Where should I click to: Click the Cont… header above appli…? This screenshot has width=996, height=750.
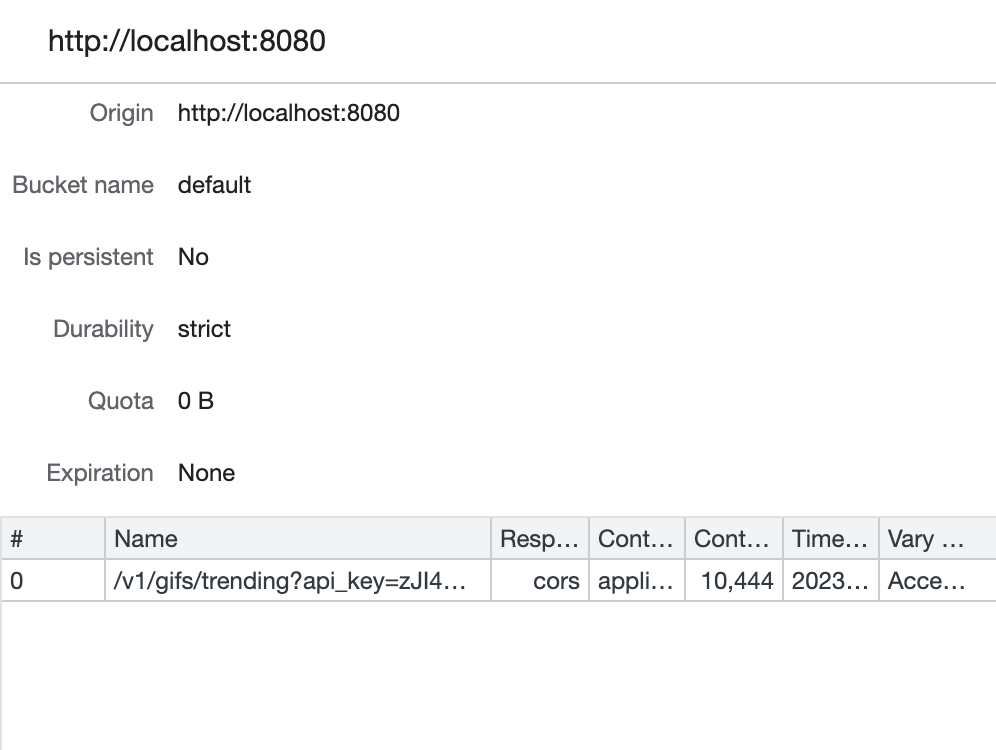637,539
